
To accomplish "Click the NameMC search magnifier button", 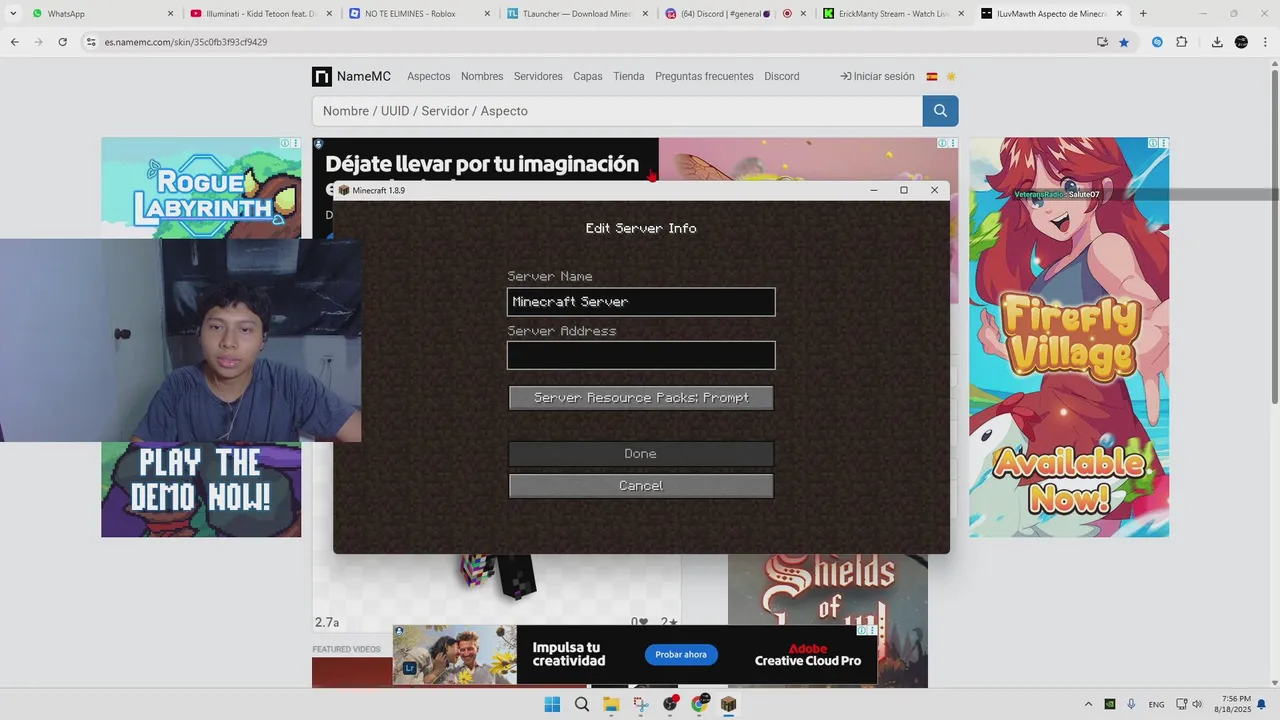I will [x=940, y=111].
